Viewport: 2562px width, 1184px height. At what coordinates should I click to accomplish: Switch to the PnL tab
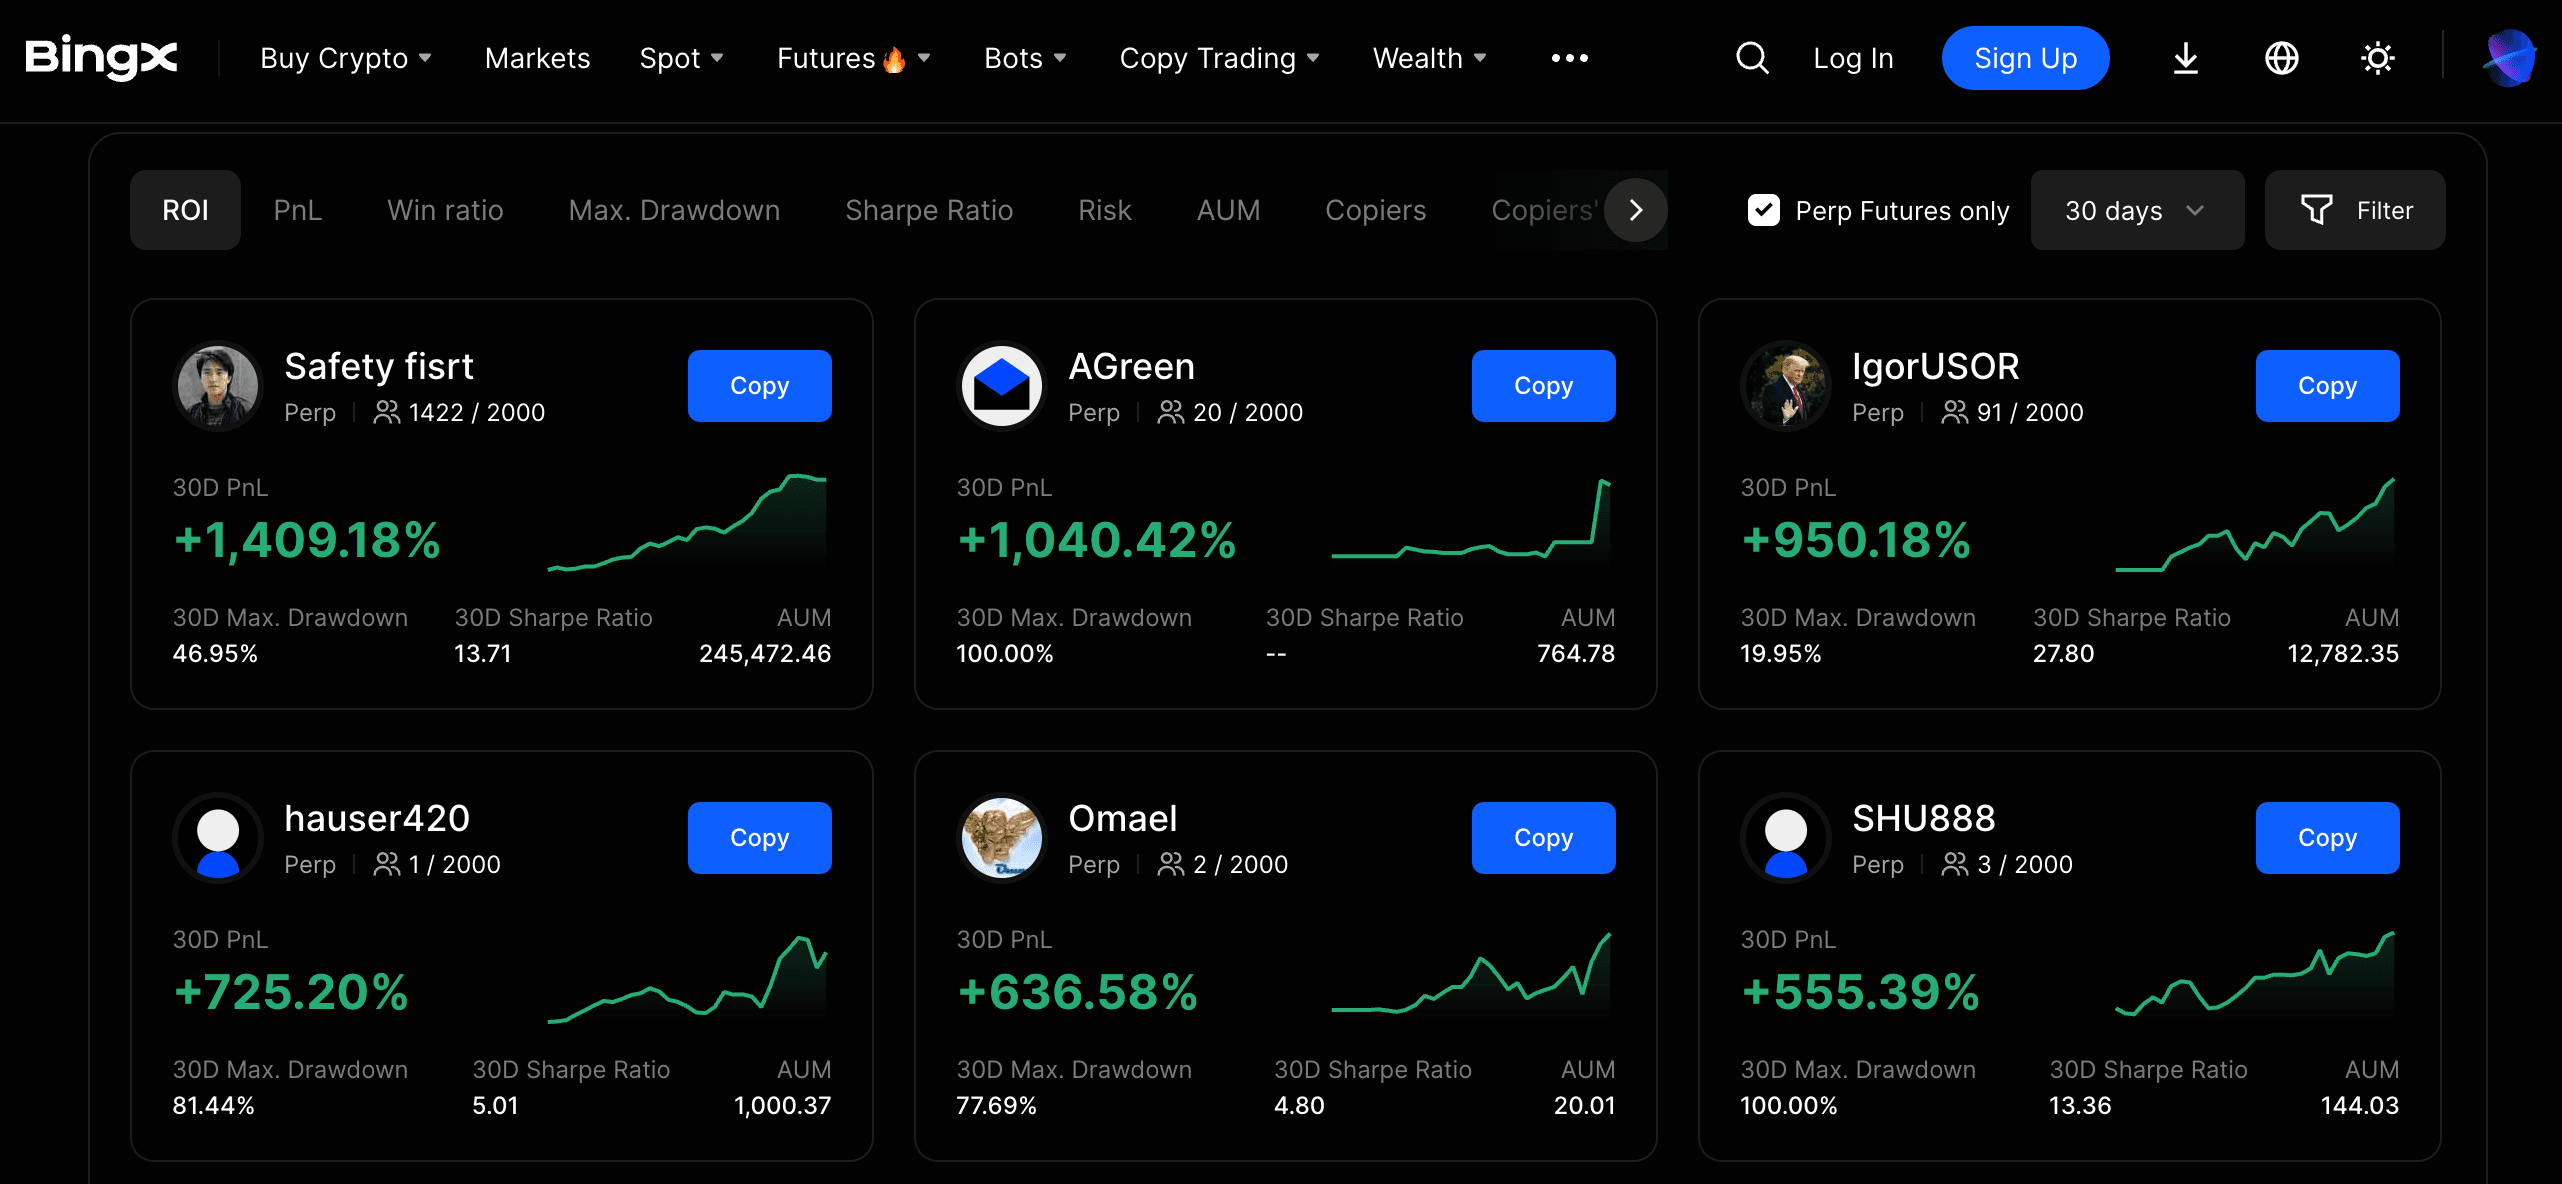[x=296, y=210]
